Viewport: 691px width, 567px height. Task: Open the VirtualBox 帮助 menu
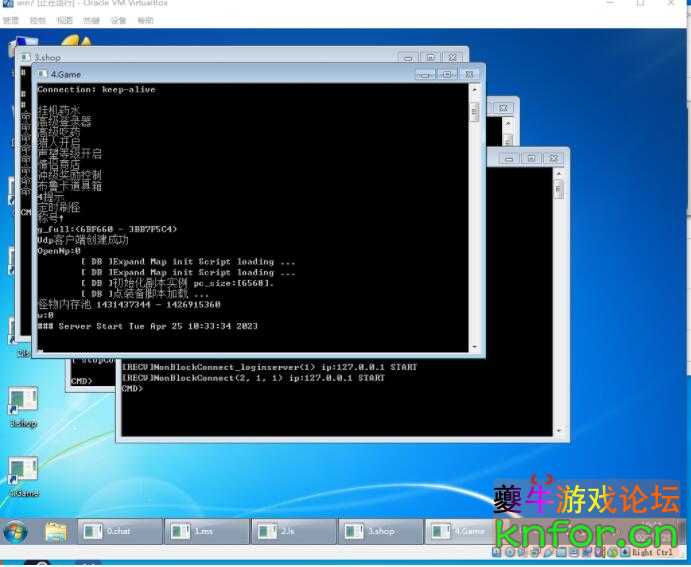click(145, 20)
